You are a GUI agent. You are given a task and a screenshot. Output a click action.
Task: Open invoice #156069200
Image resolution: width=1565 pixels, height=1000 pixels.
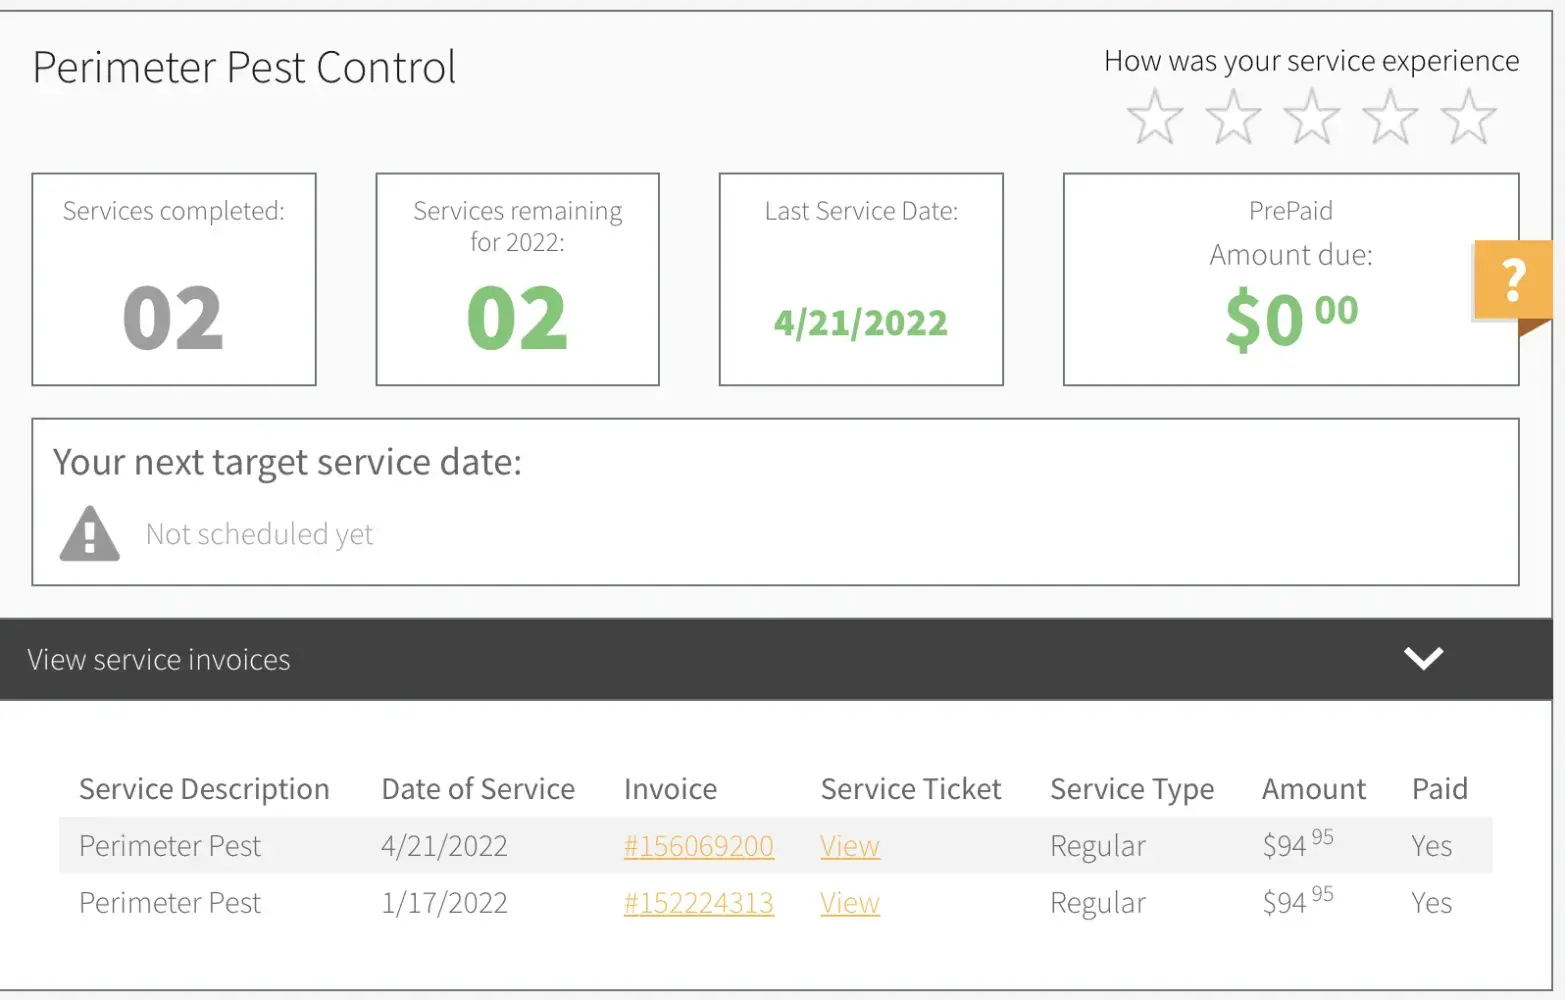click(x=698, y=846)
